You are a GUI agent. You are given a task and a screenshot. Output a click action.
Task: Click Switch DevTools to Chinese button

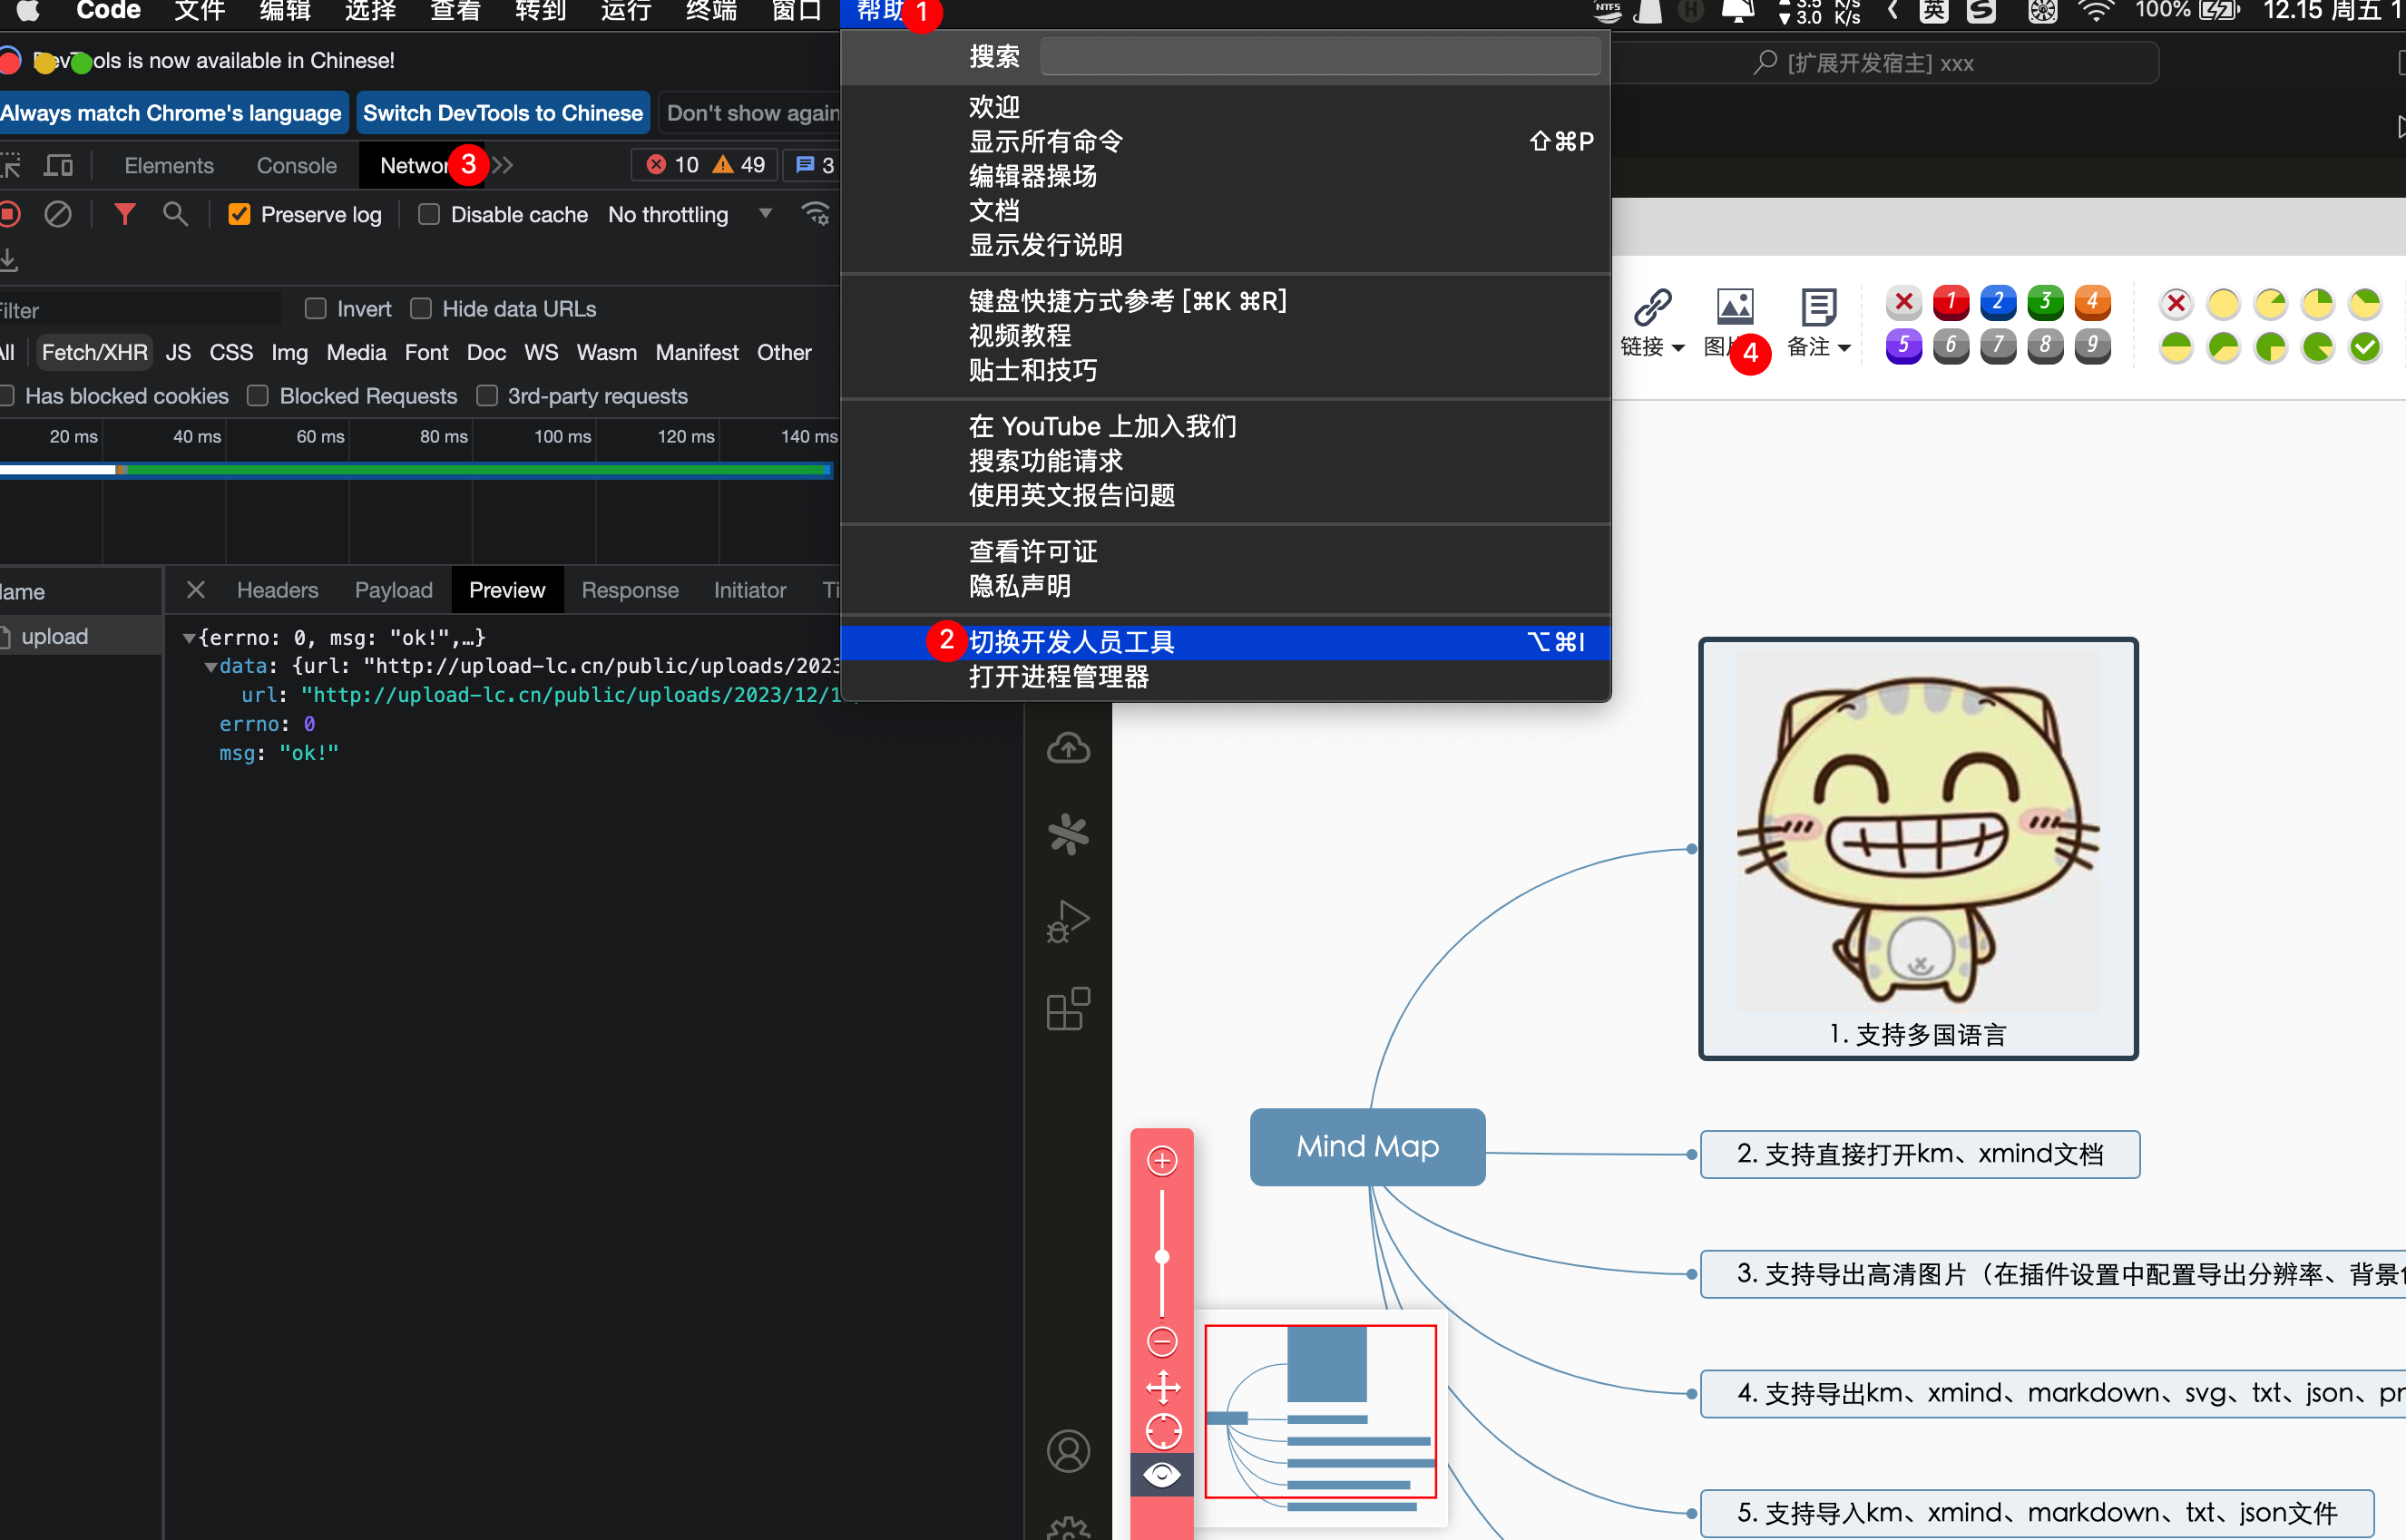click(x=502, y=113)
